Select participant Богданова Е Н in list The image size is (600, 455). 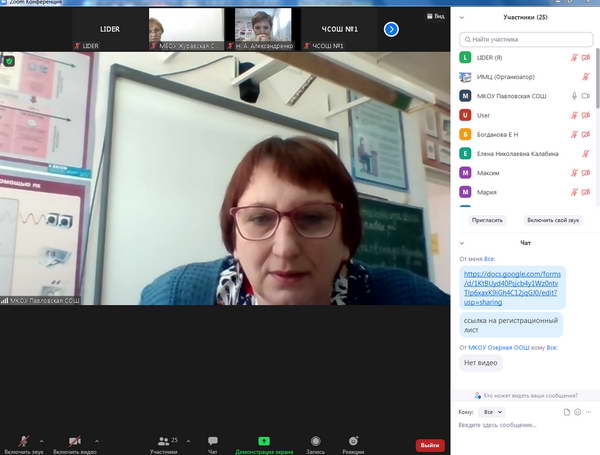tap(525, 134)
